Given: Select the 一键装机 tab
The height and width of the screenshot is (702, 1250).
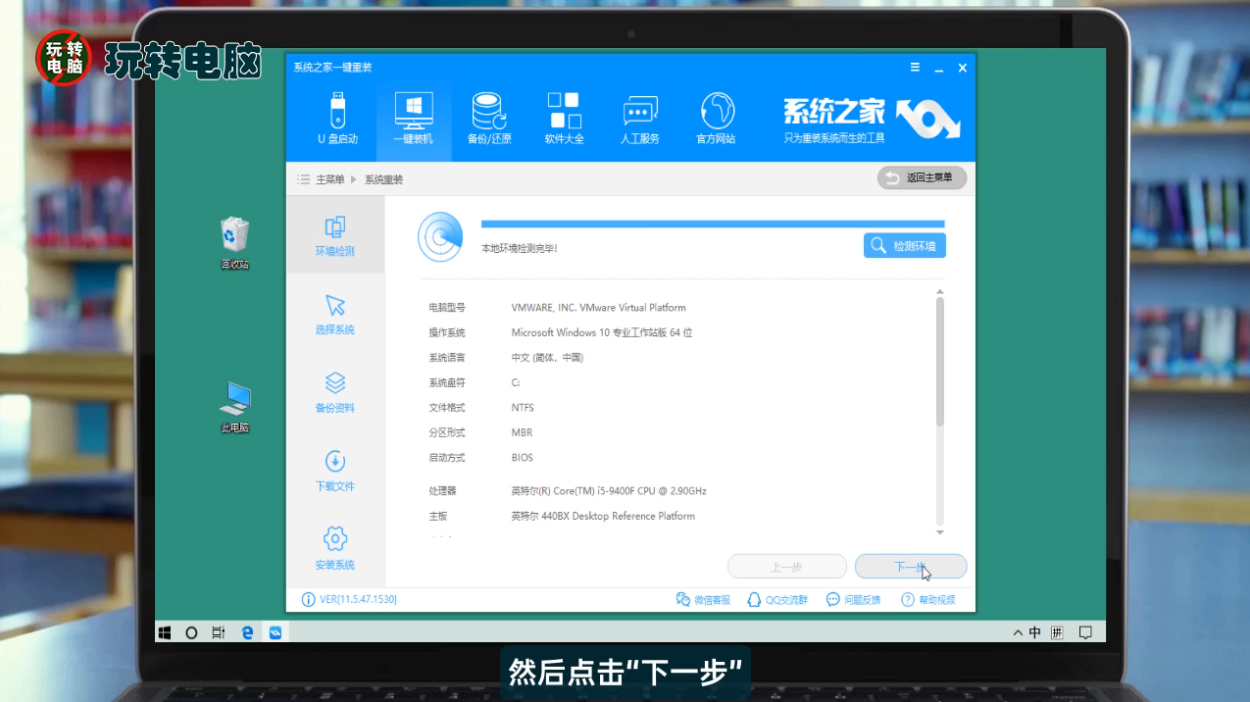Looking at the screenshot, I should point(413,119).
